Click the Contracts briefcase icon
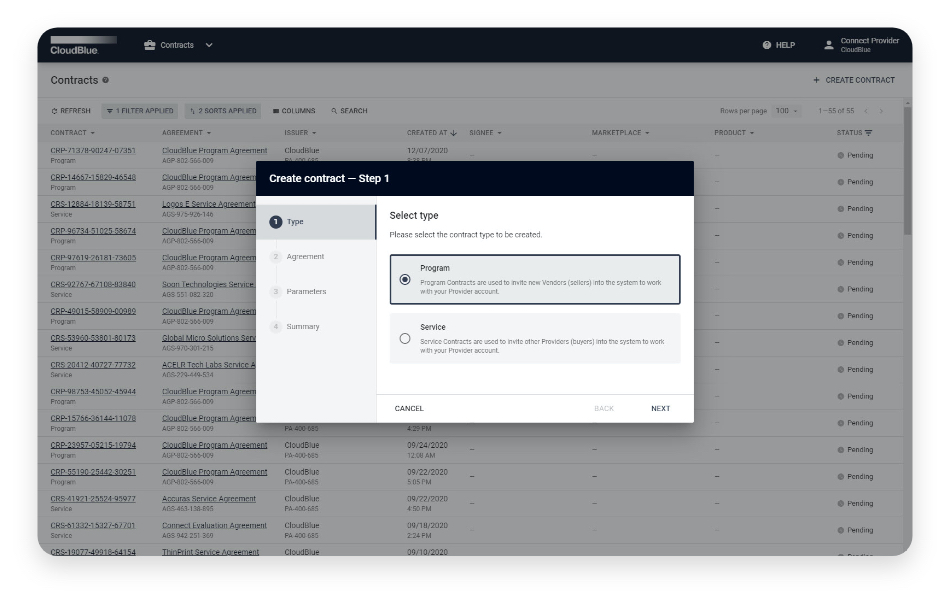The height and width of the screenshot is (604, 950). [150, 45]
